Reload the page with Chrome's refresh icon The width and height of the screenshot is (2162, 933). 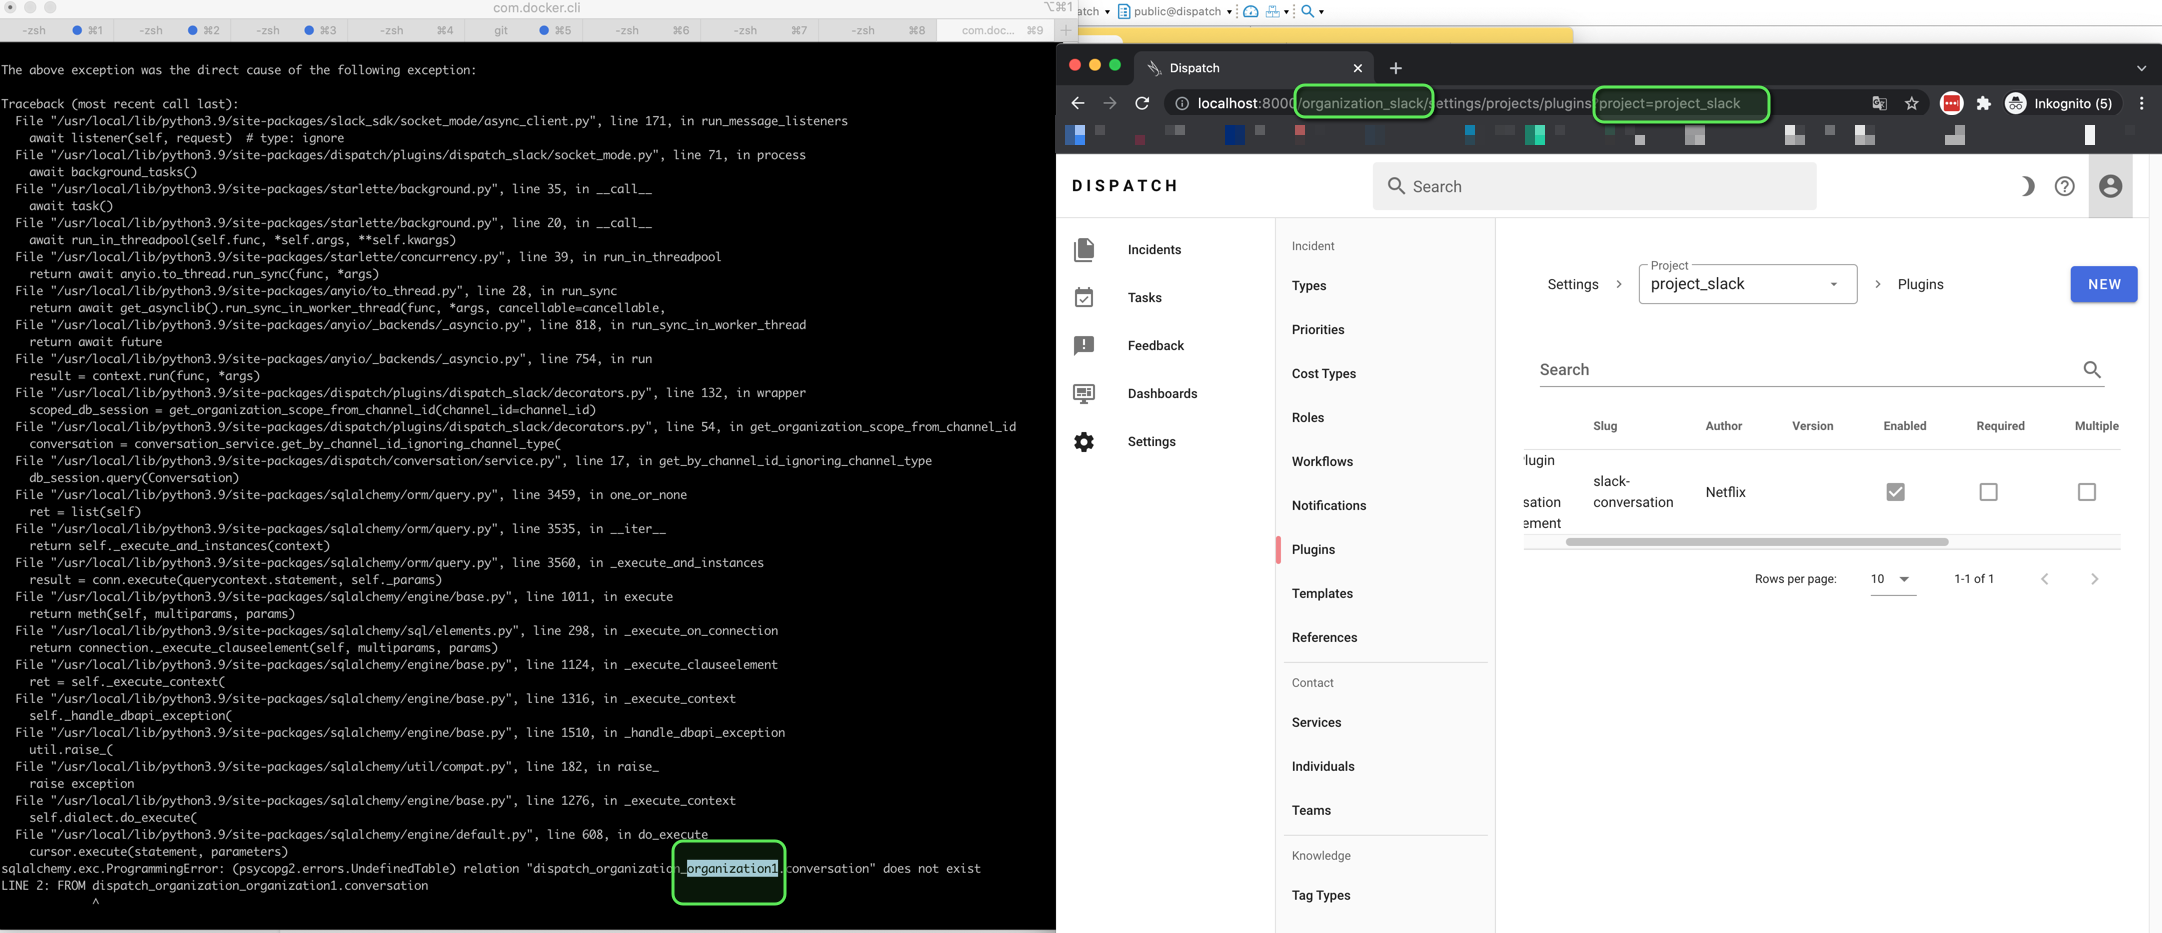[1142, 103]
